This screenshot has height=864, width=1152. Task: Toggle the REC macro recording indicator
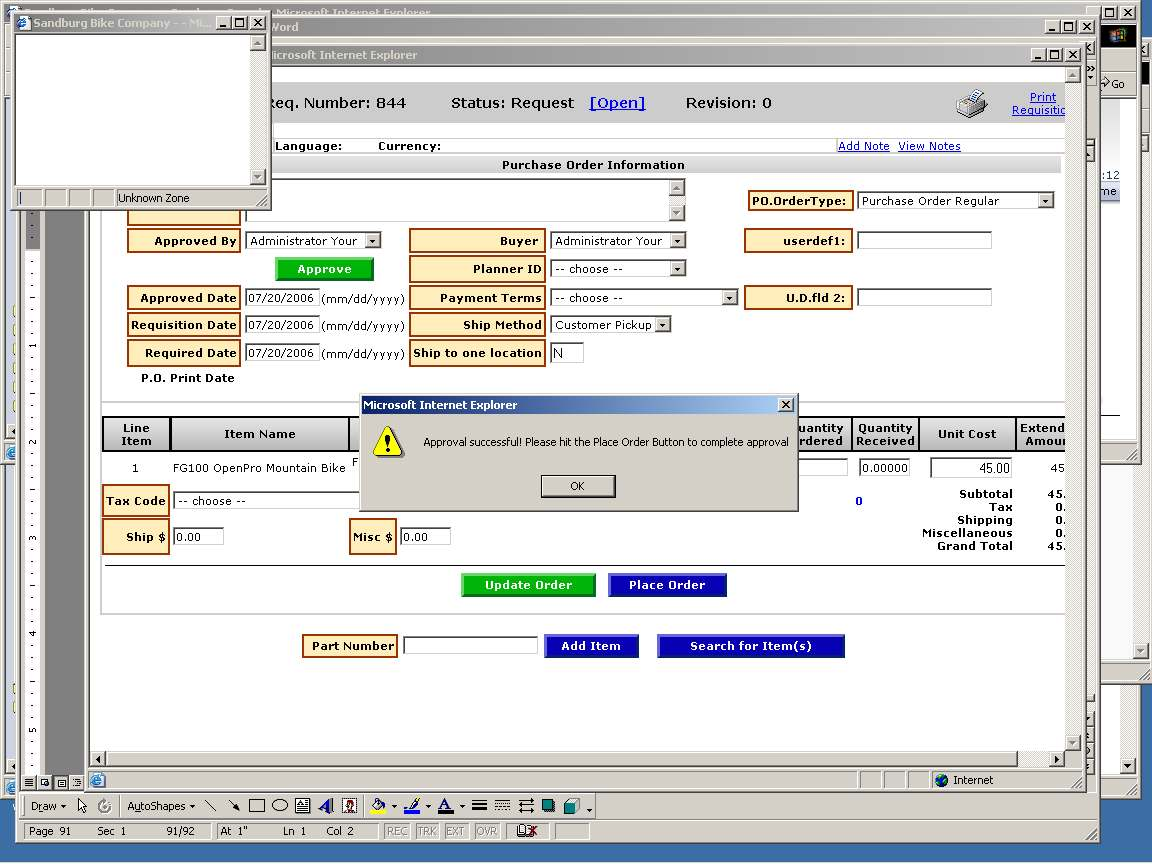pyautogui.click(x=397, y=831)
